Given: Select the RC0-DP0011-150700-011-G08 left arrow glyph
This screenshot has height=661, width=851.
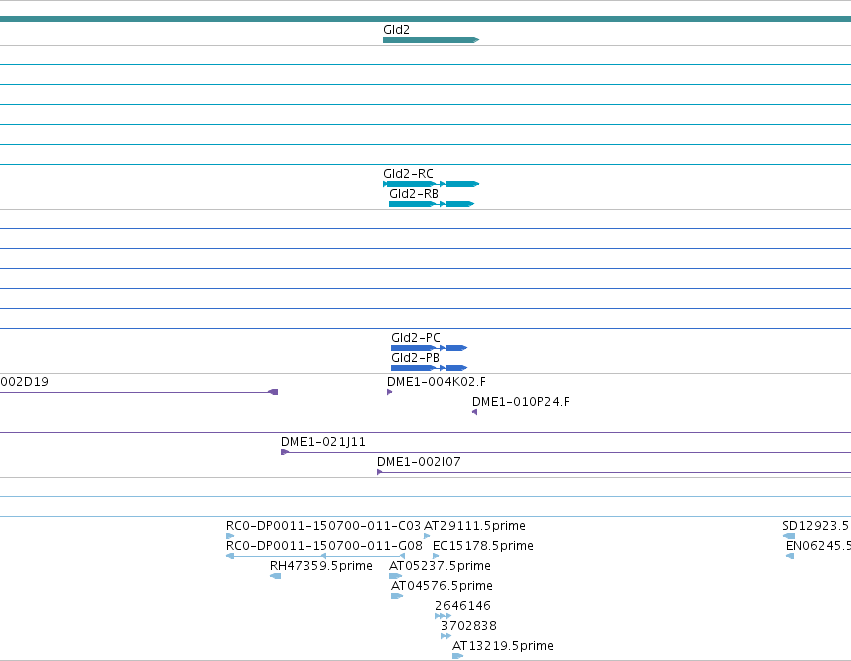Looking at the screenshot, I should (230, 556).
